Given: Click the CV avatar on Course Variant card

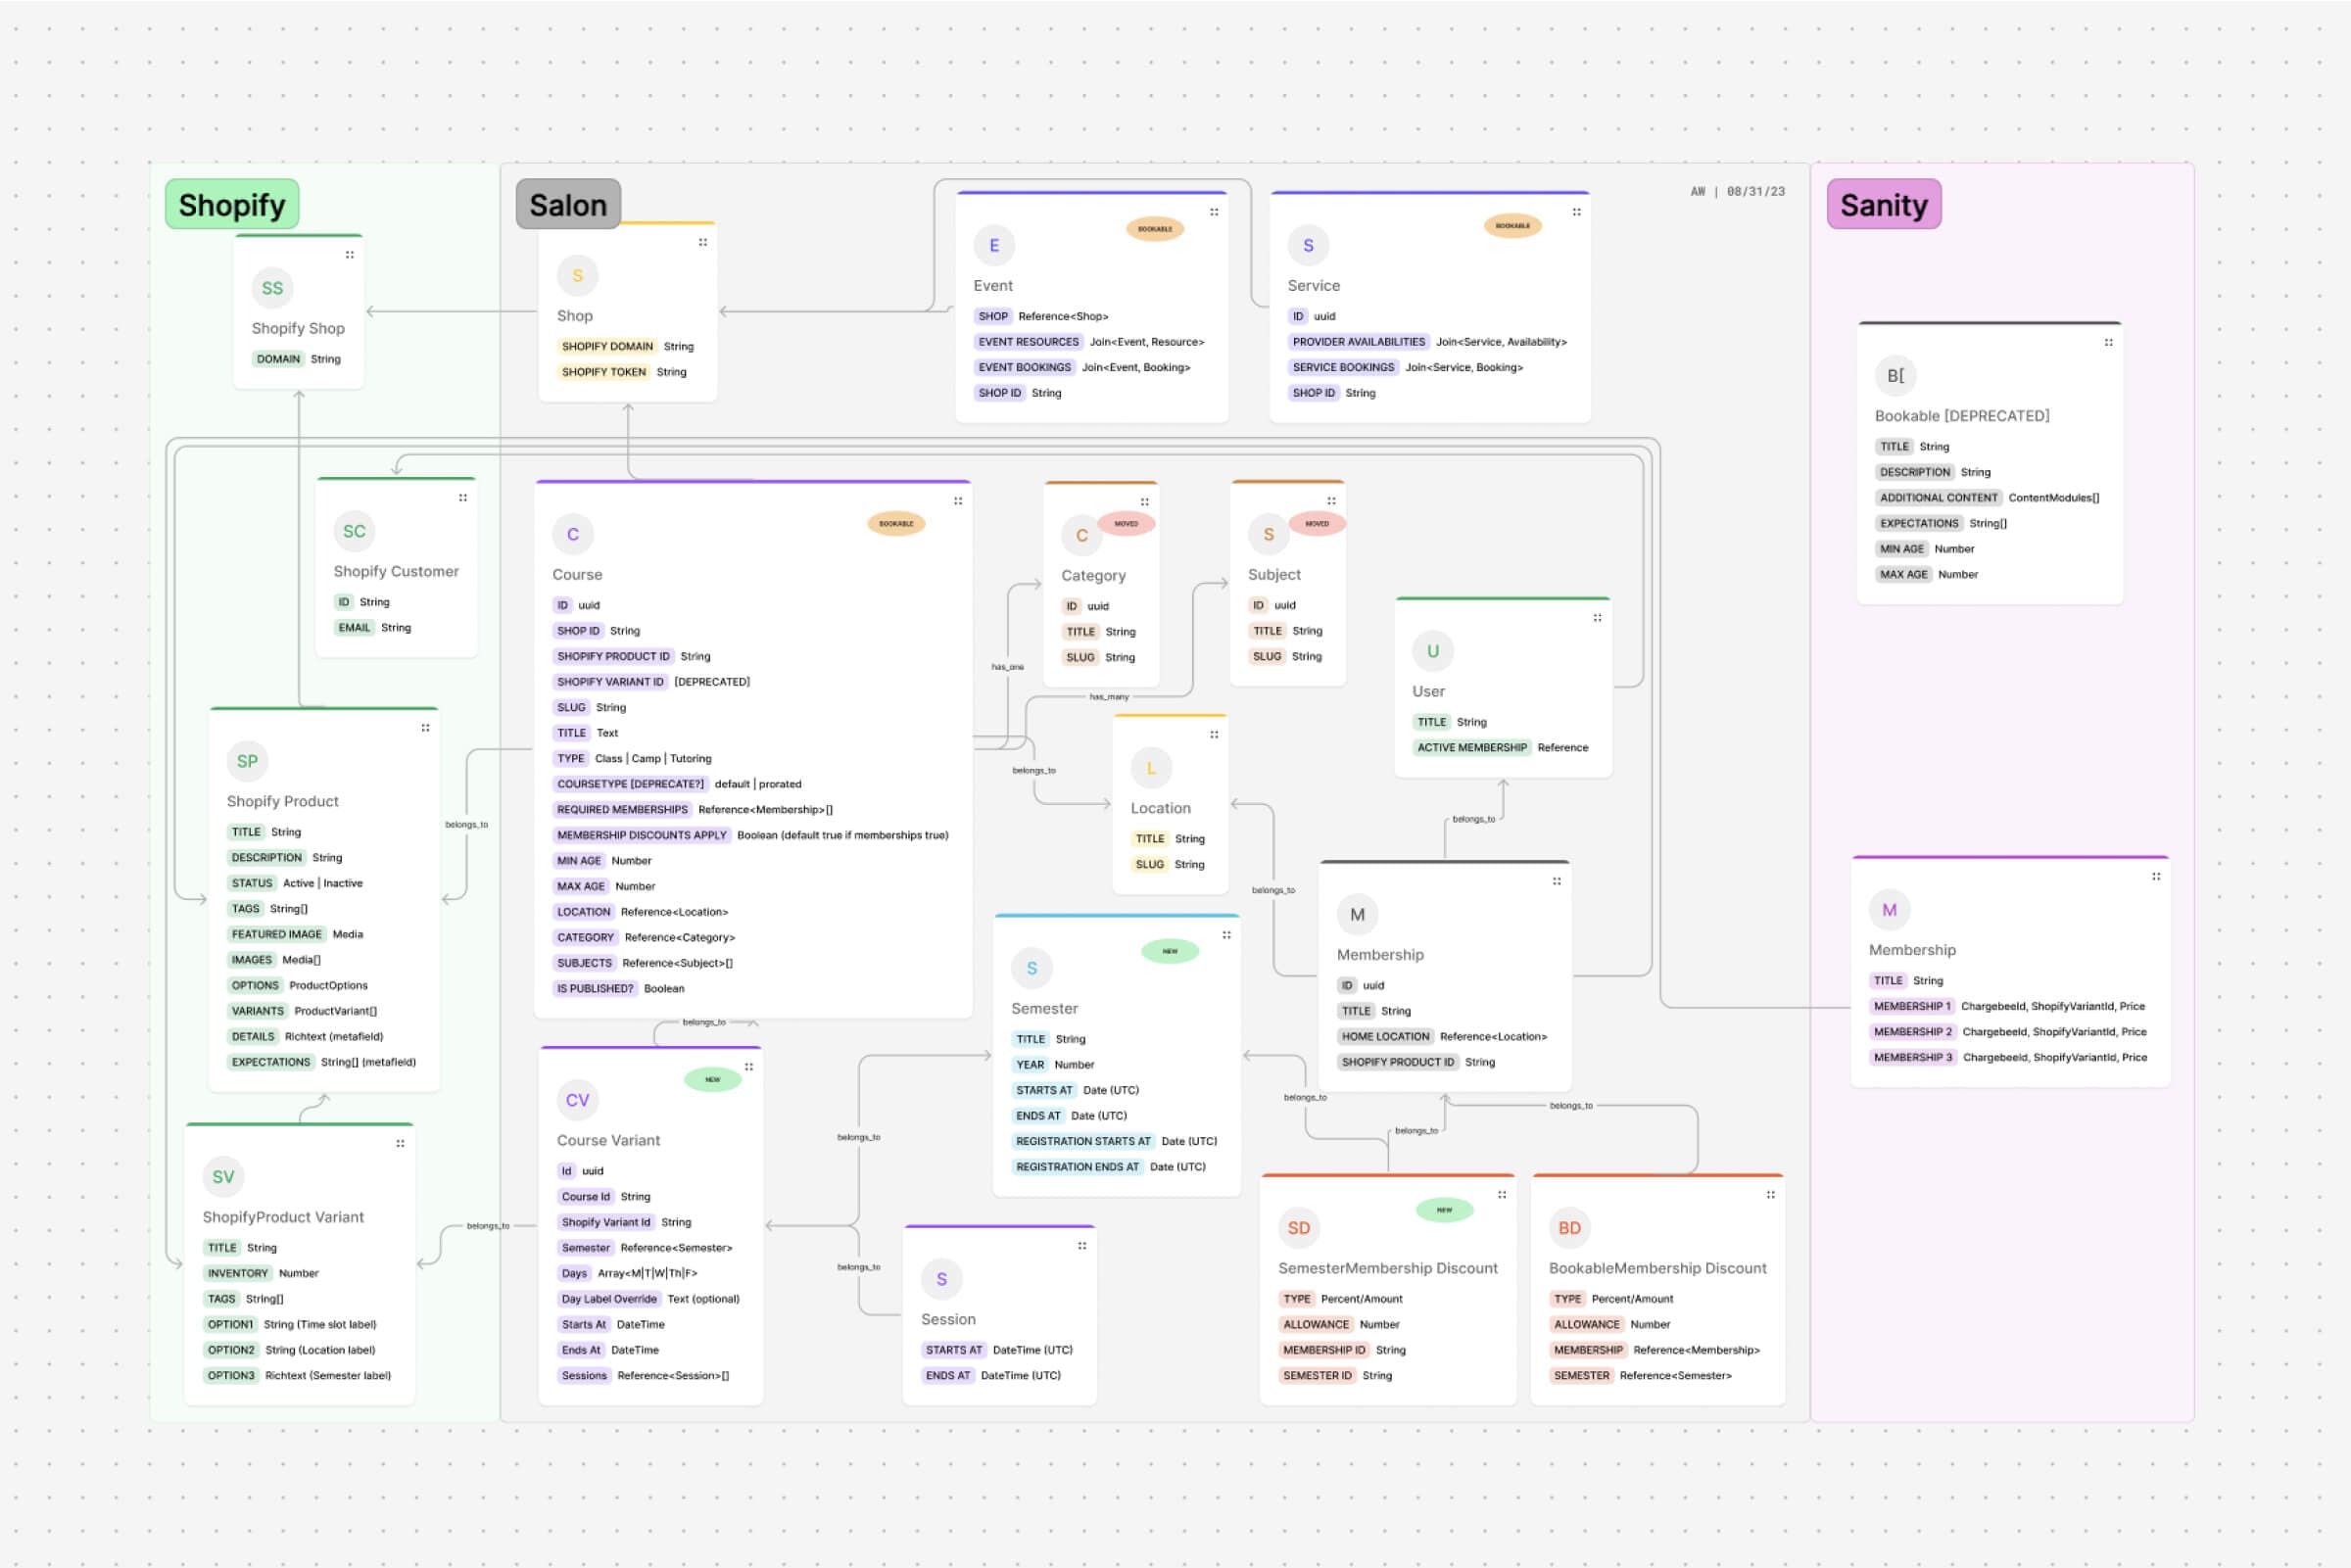Looking at the screenshot, I should click(577, 1100).
